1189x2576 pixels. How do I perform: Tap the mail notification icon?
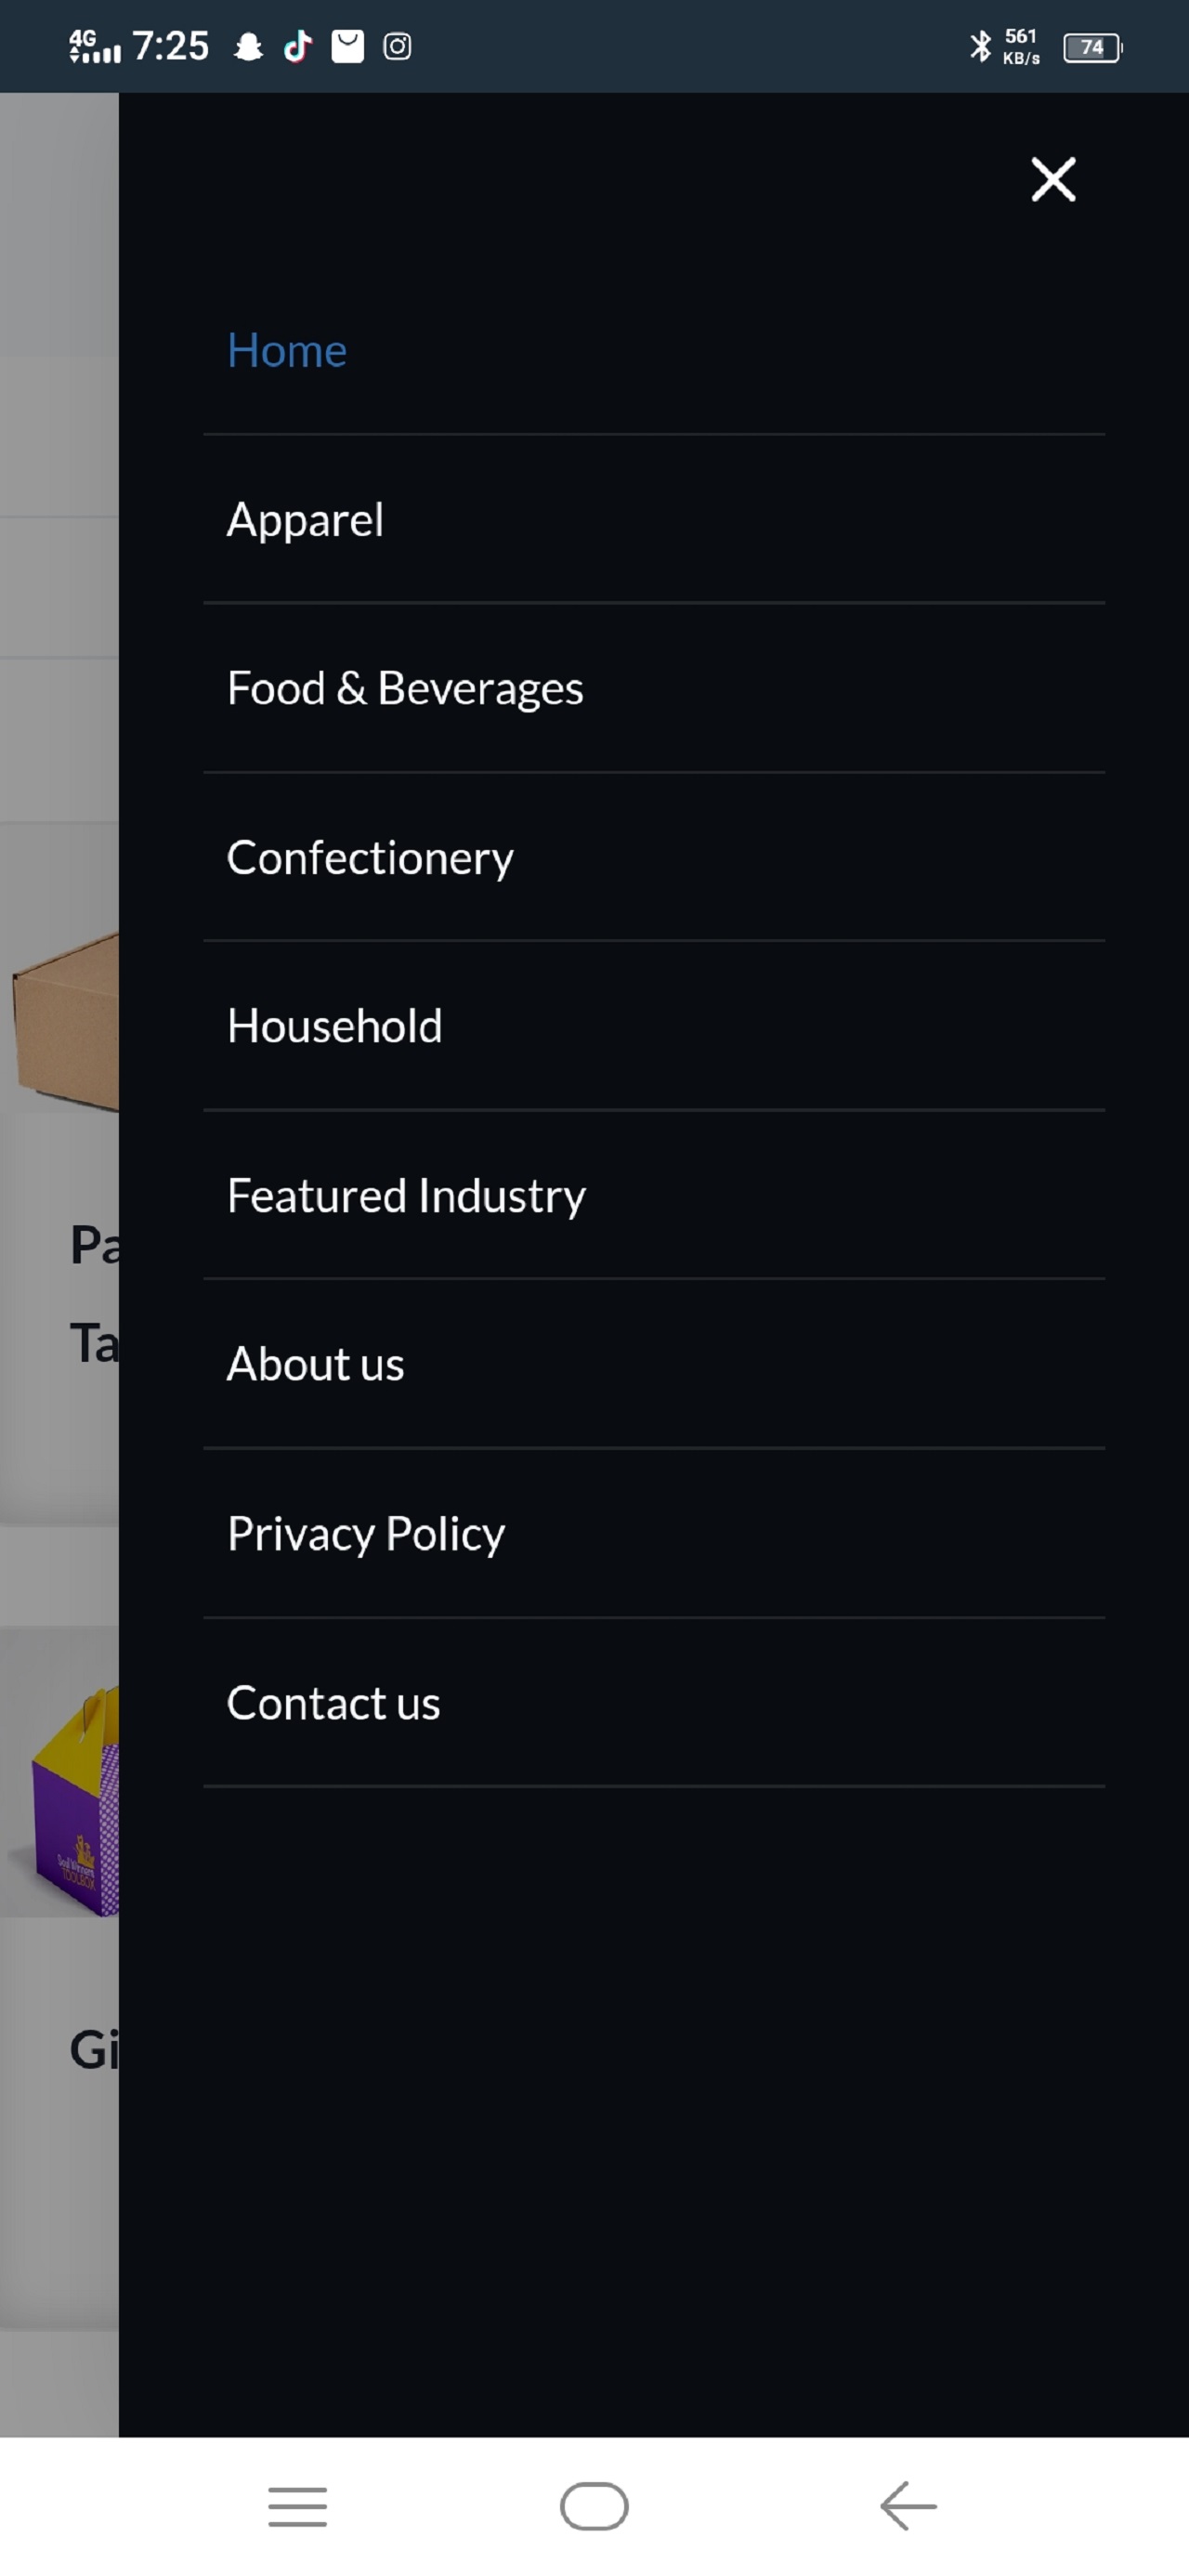pyautogui.click(x=347, y=47)
